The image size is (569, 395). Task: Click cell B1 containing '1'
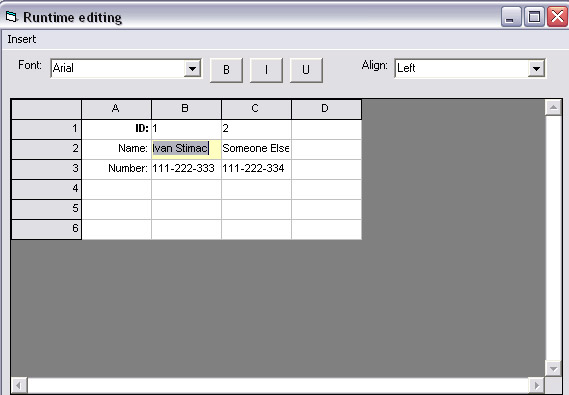pyautogui.click(x=186, y=129)
